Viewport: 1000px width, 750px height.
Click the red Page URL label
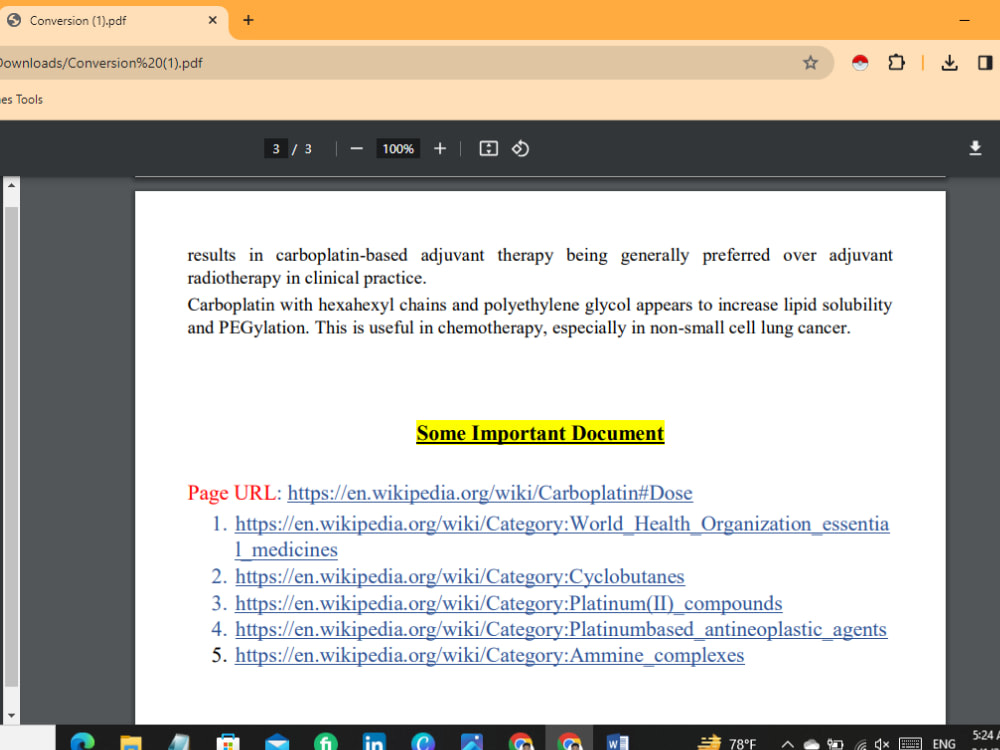233,493
